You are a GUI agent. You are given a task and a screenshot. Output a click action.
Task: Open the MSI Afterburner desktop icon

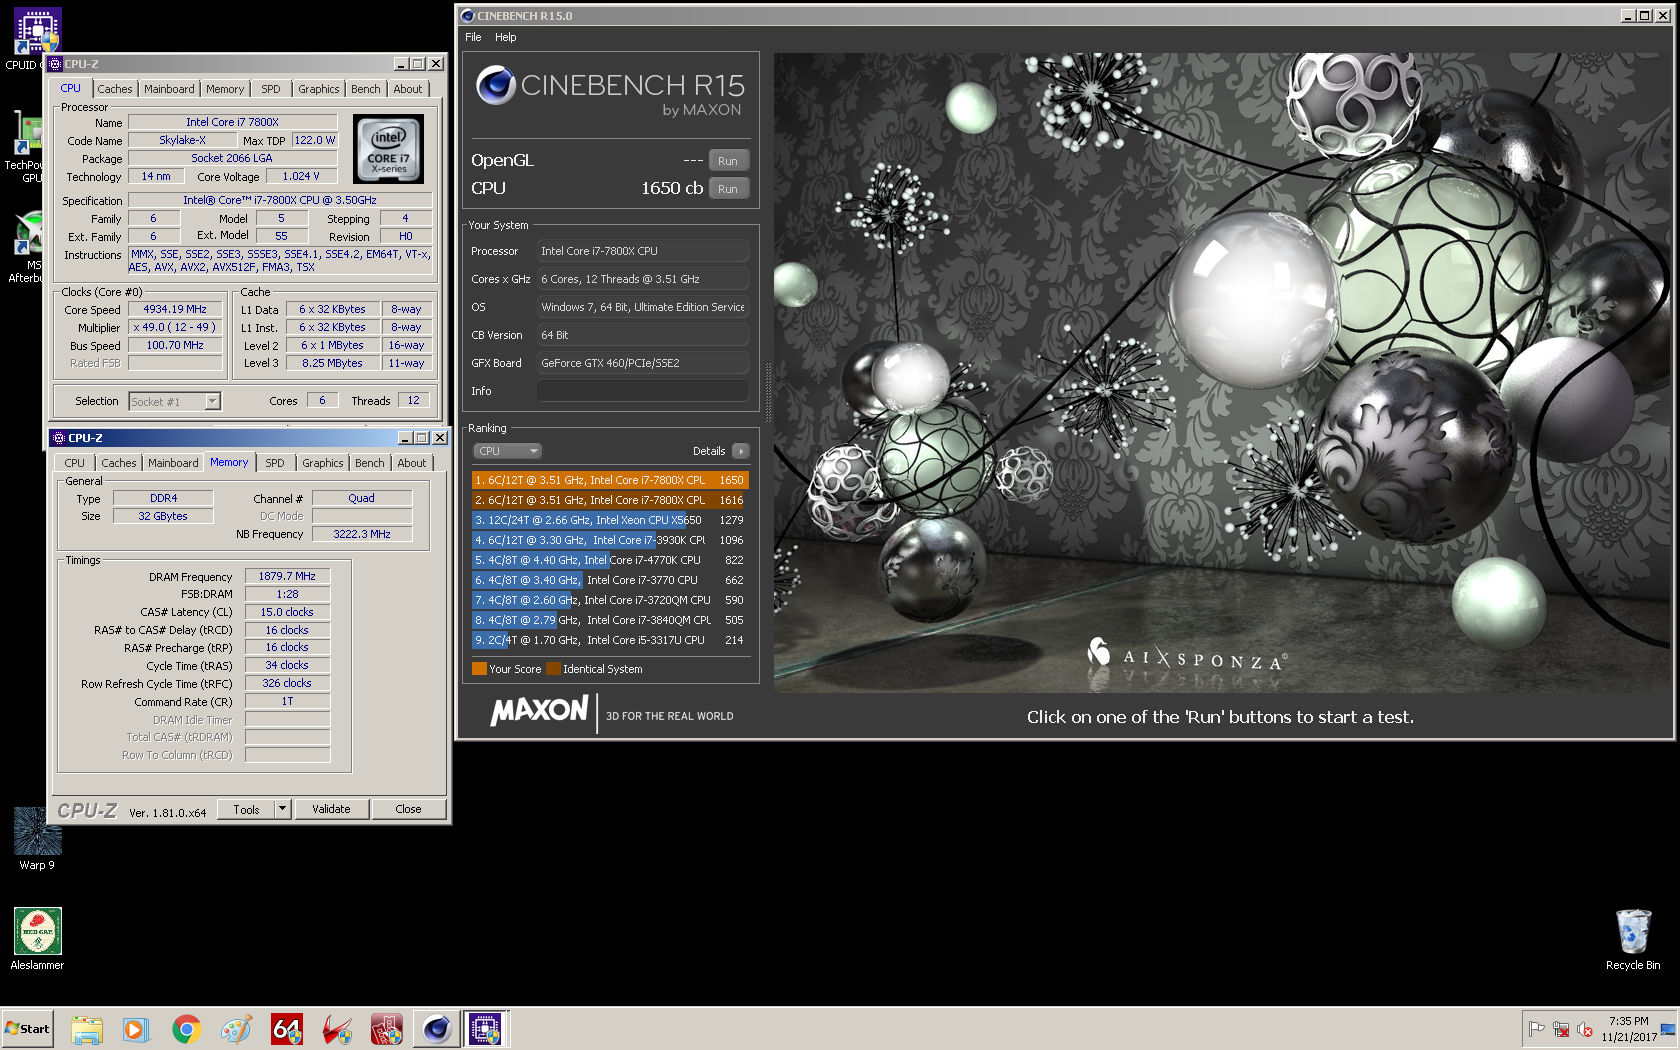point(26,245)
